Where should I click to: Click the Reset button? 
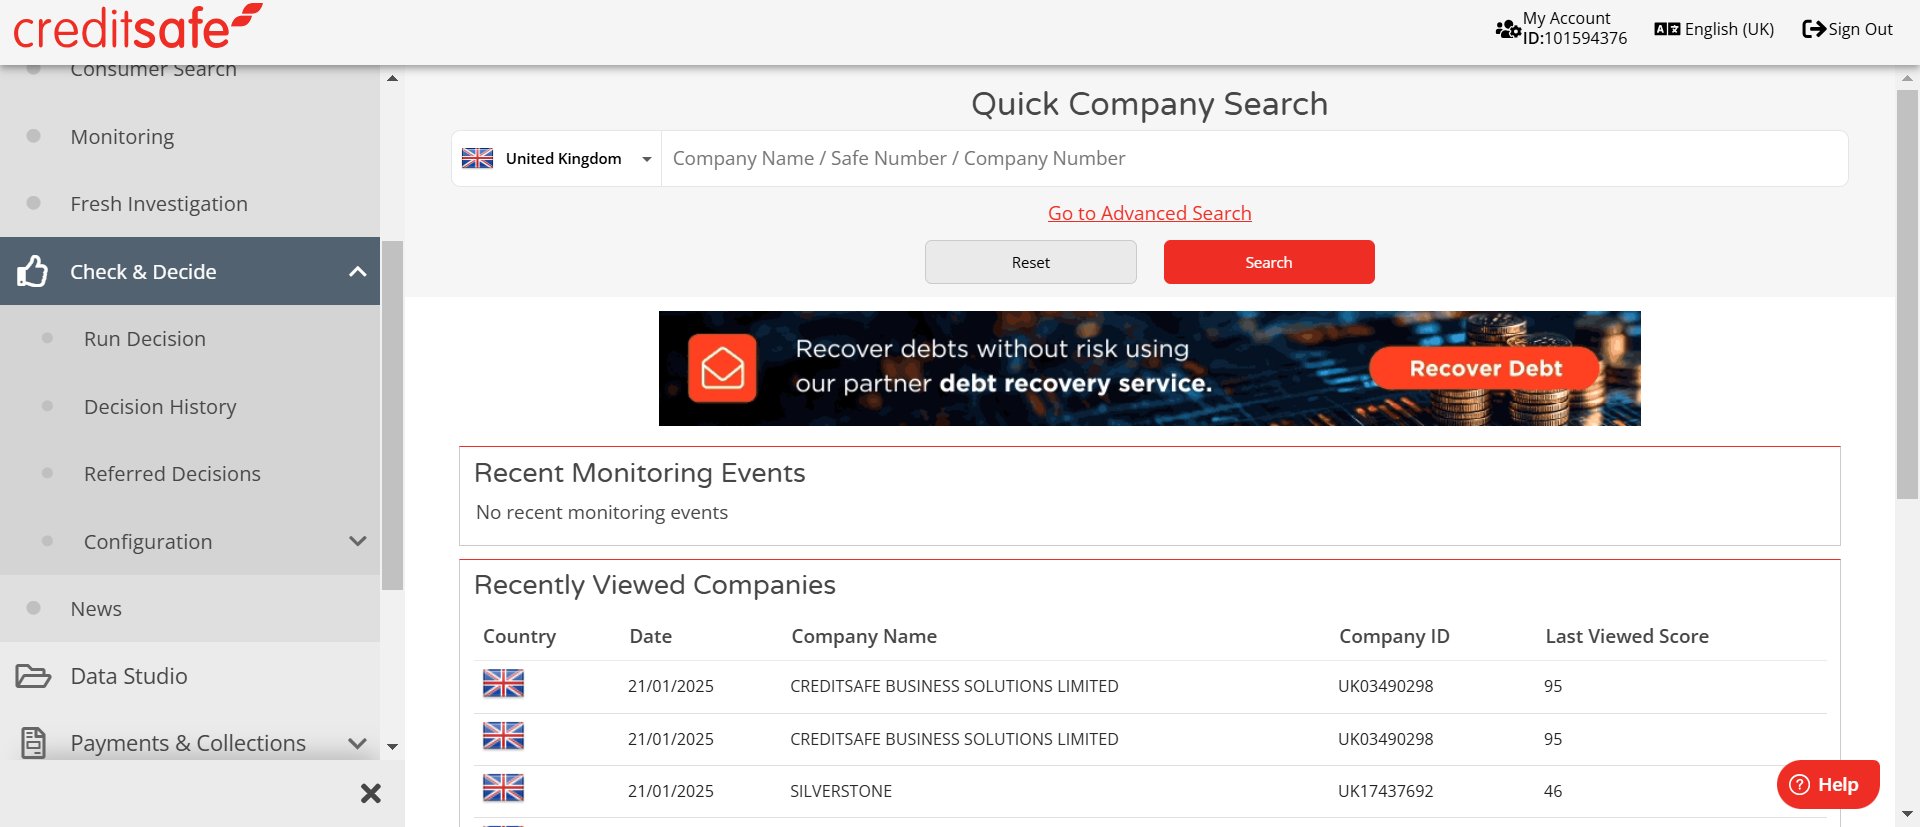pos(1030,262)
